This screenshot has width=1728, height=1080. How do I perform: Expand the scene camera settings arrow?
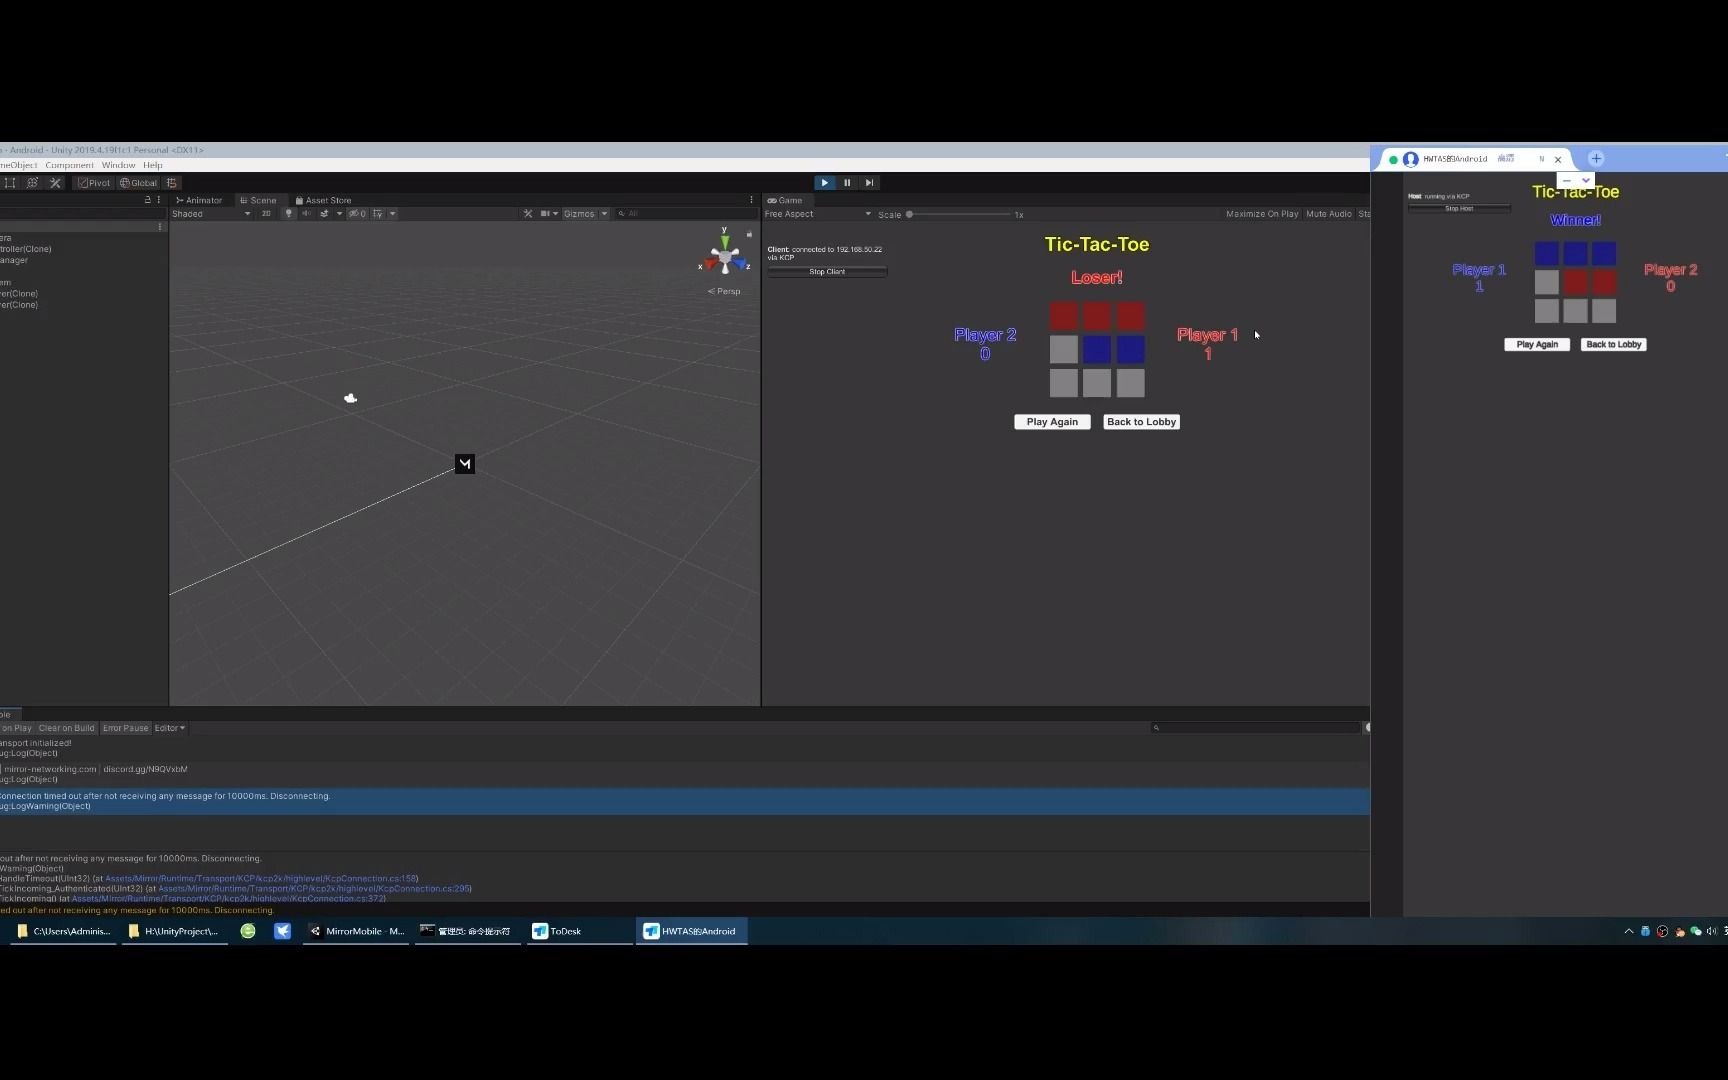555,214
